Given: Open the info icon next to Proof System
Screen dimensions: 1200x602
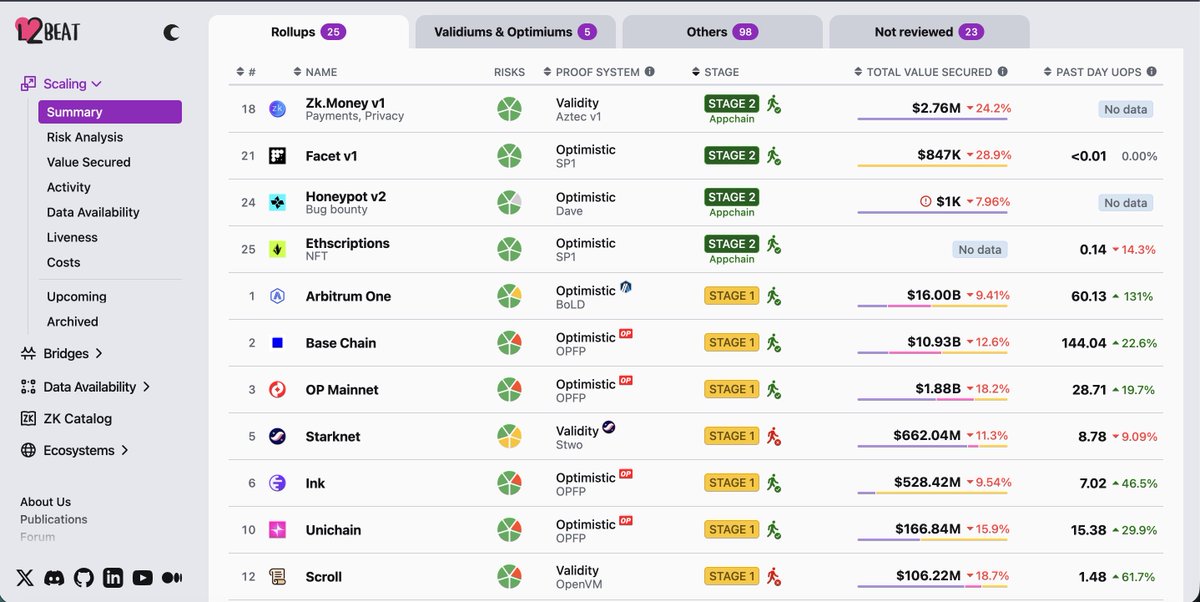Looking at the screenshot, I should (x=649, y=71).
